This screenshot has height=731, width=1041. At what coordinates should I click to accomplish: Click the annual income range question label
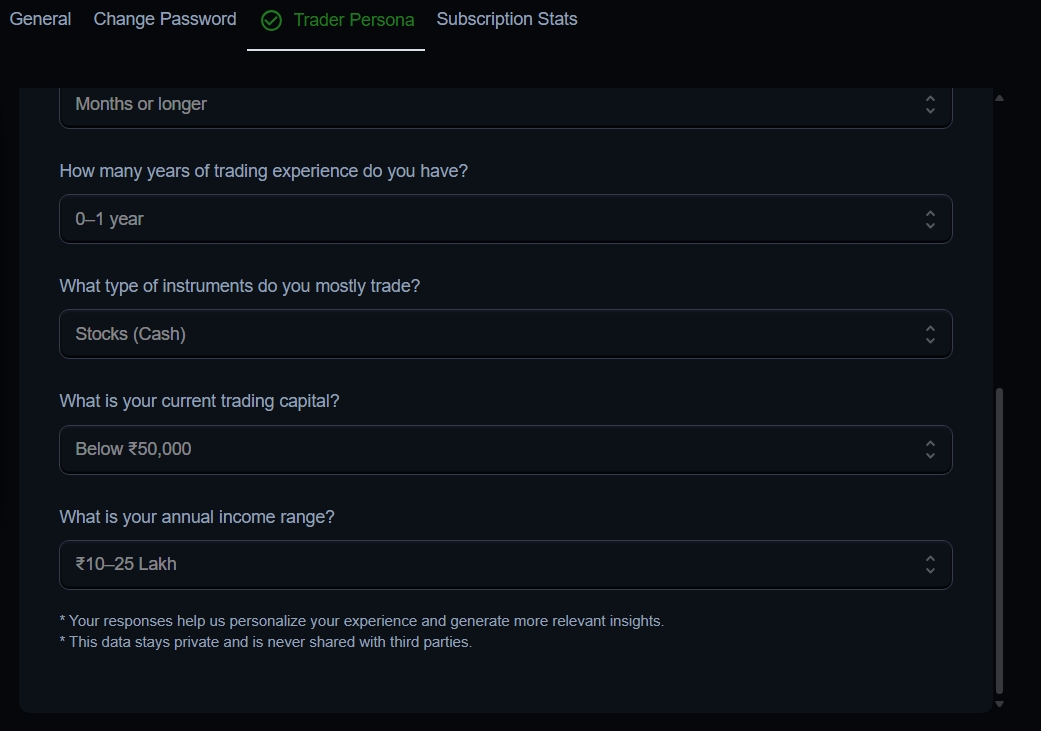[197, 517]
